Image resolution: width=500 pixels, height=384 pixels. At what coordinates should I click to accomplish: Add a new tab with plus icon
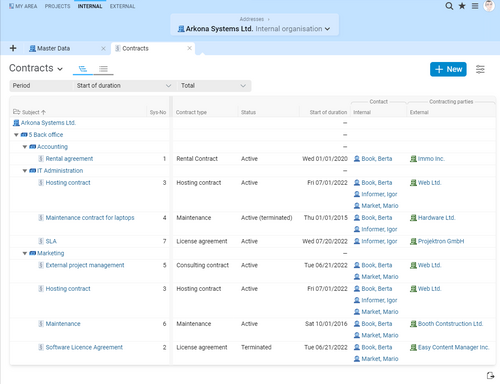13,48
